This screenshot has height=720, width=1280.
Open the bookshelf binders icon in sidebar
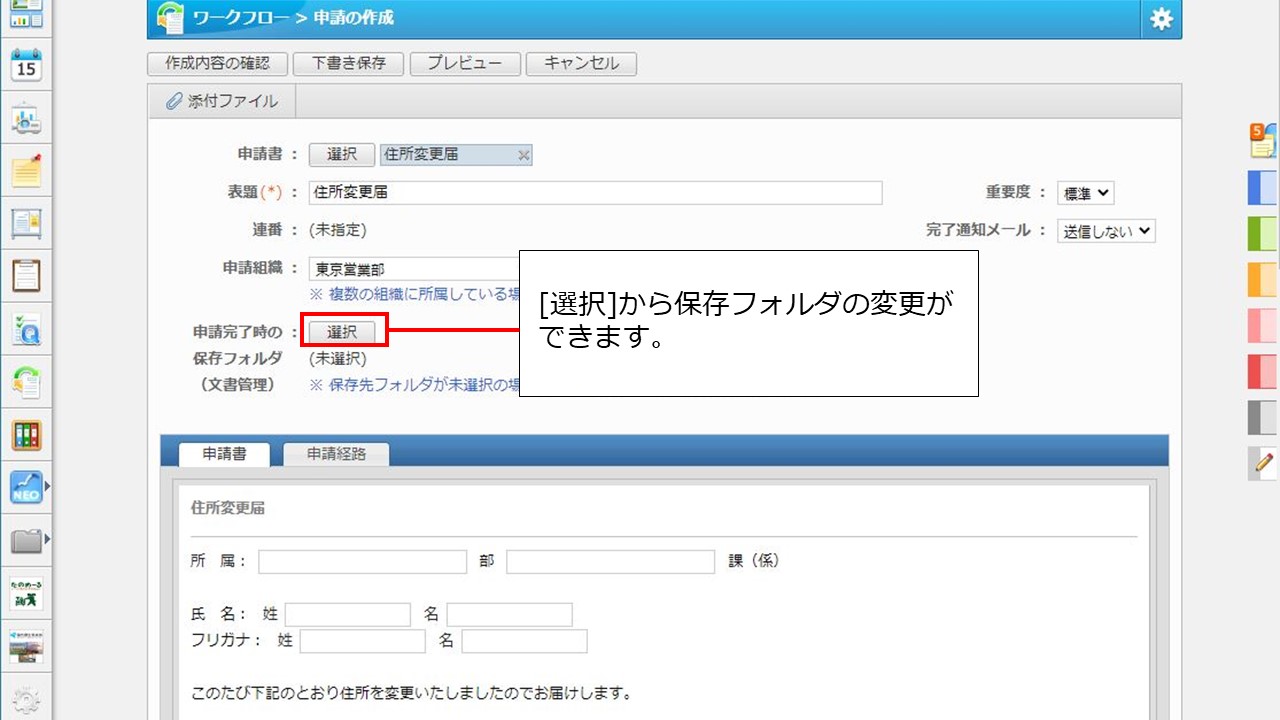(x=26, y=435)
